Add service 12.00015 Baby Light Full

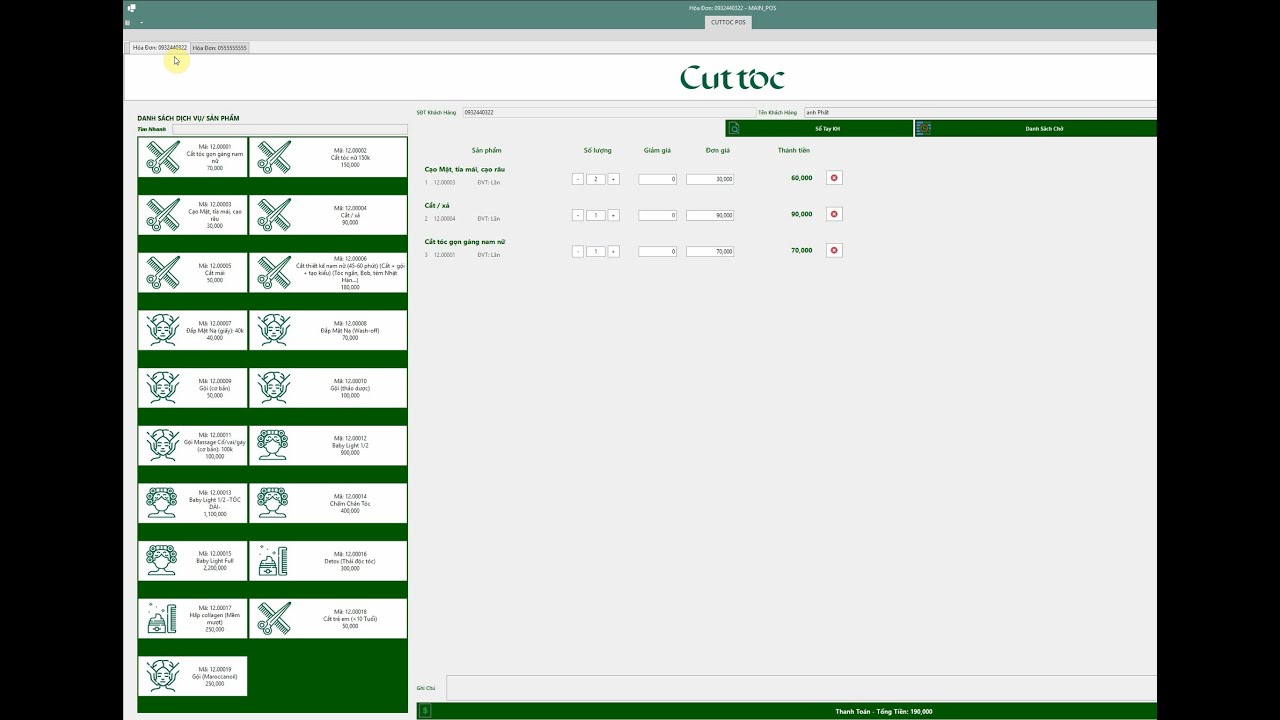point(192,561)
